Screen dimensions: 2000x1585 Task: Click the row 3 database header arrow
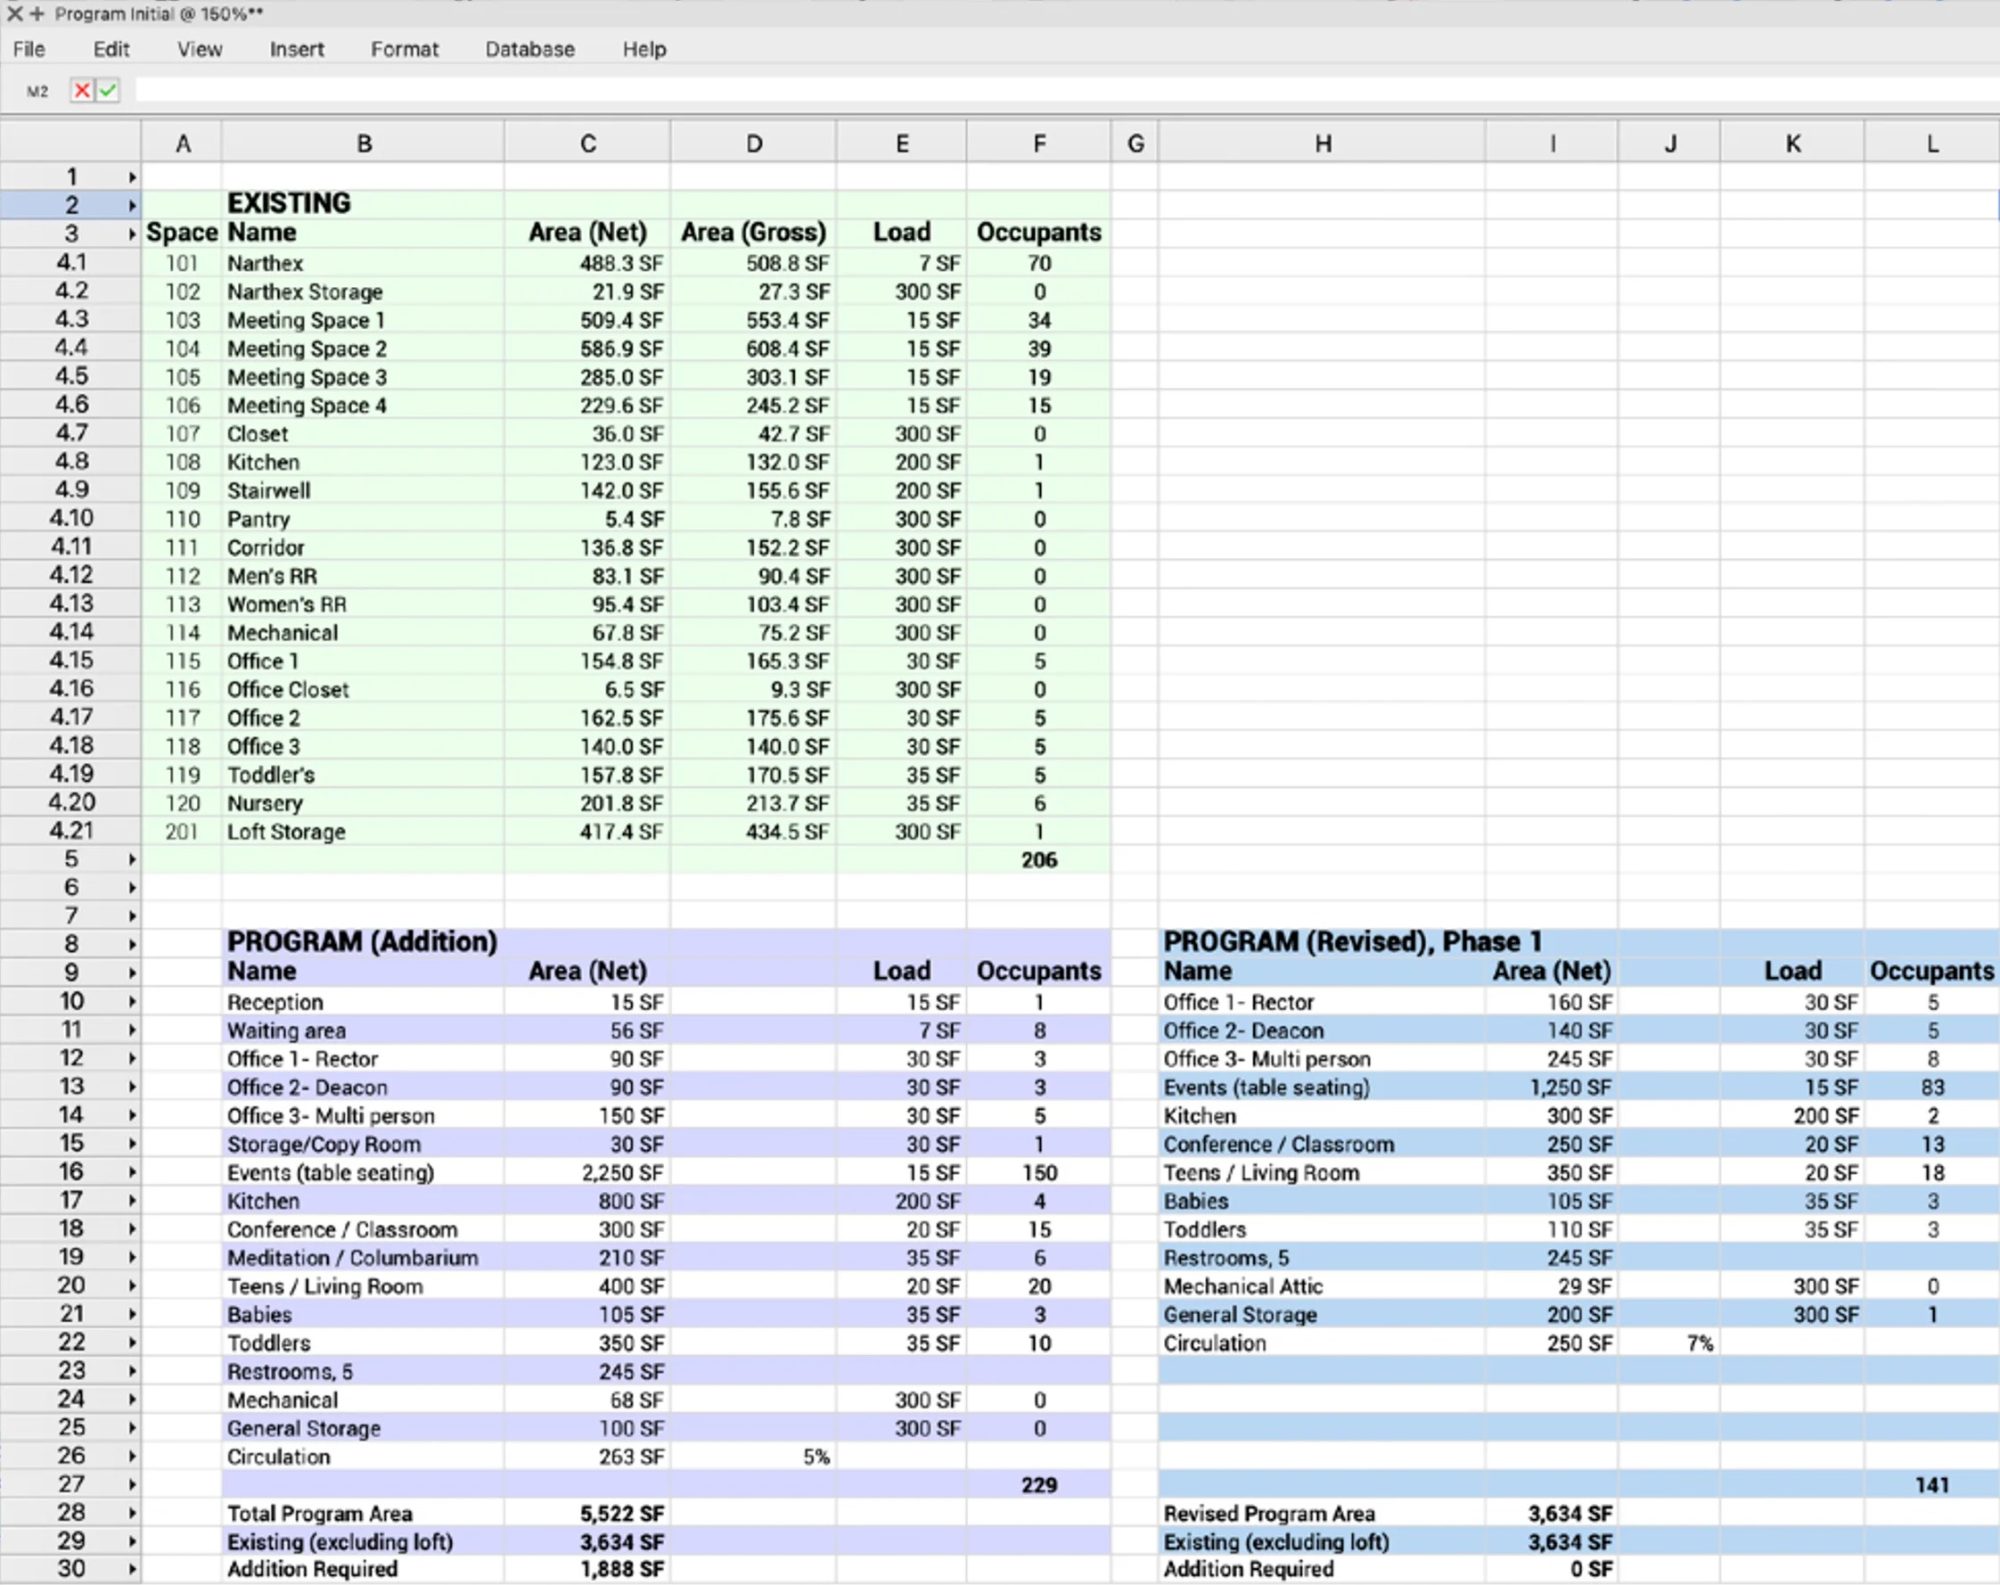[x=132, y=234]
